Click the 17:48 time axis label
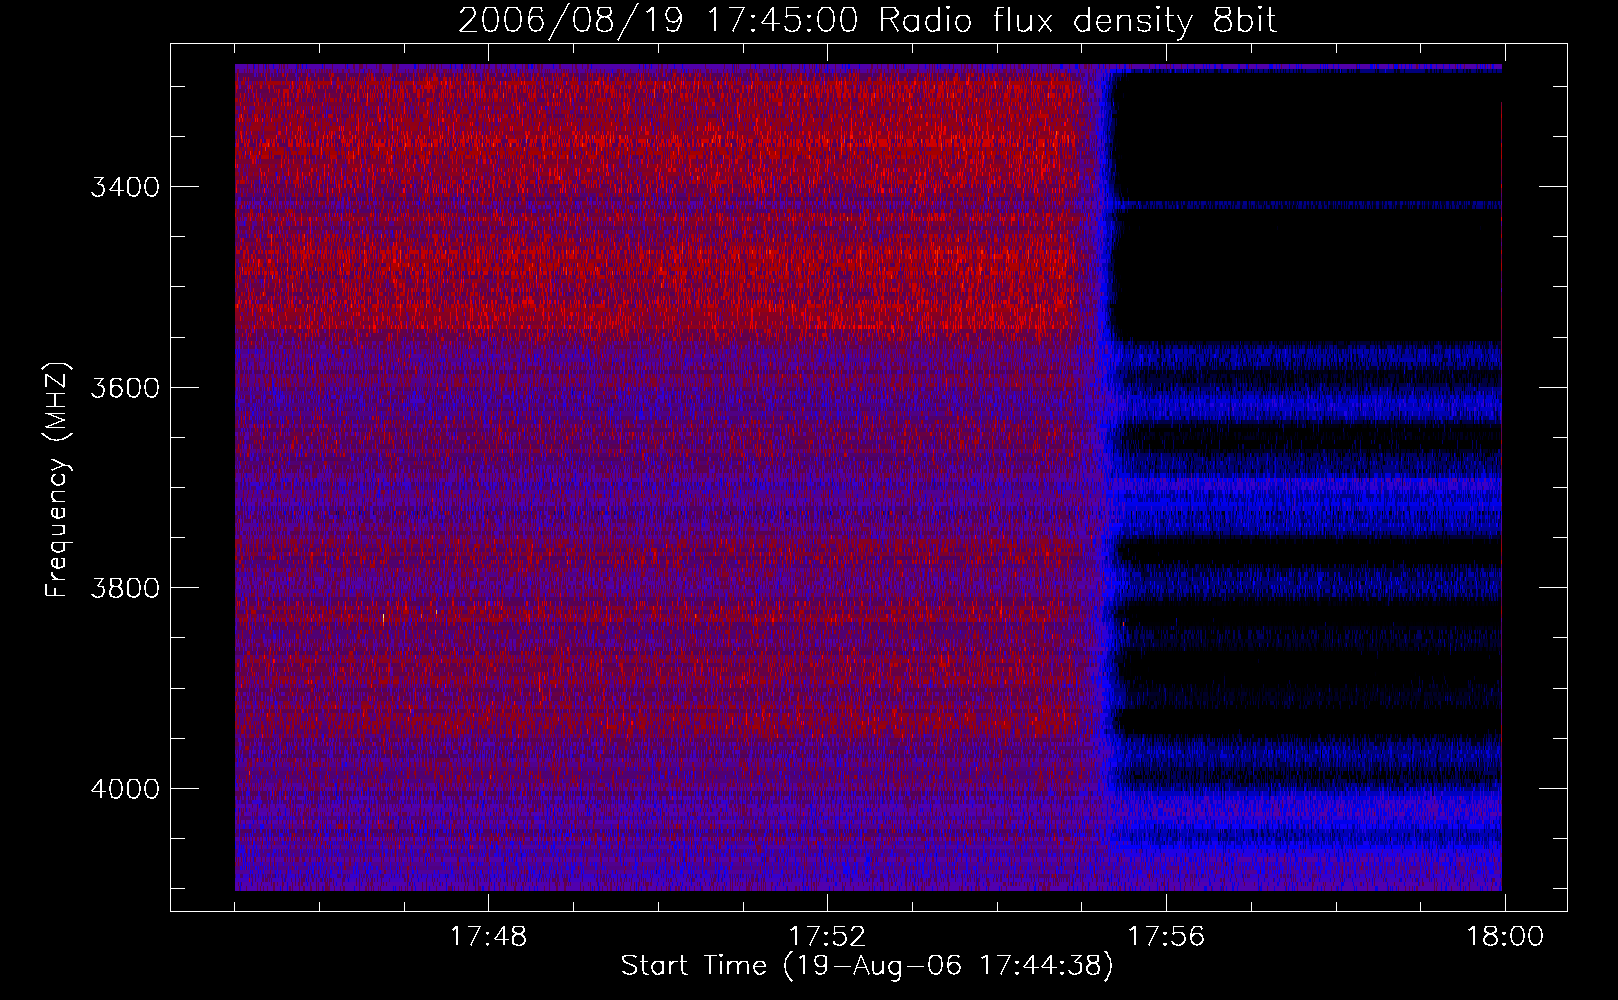This screenshot has height=1000, width=1618. pyautogui.click(x=488, y=937)
